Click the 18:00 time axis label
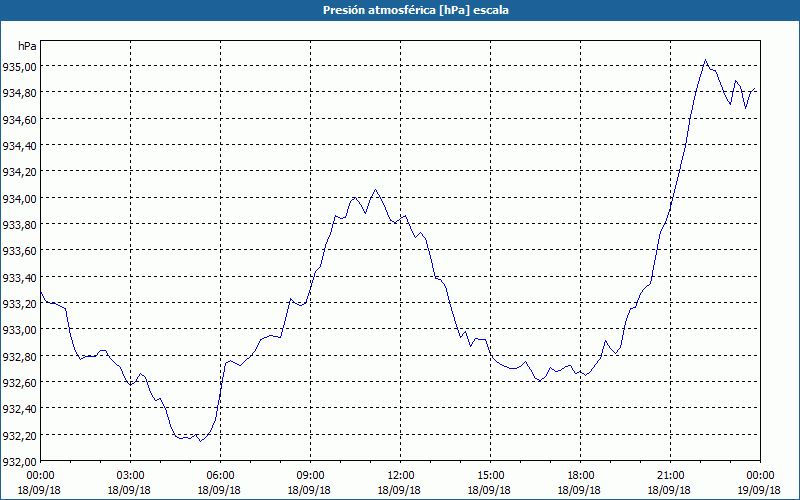The image size is (800, 500). (x=581, y=476)
